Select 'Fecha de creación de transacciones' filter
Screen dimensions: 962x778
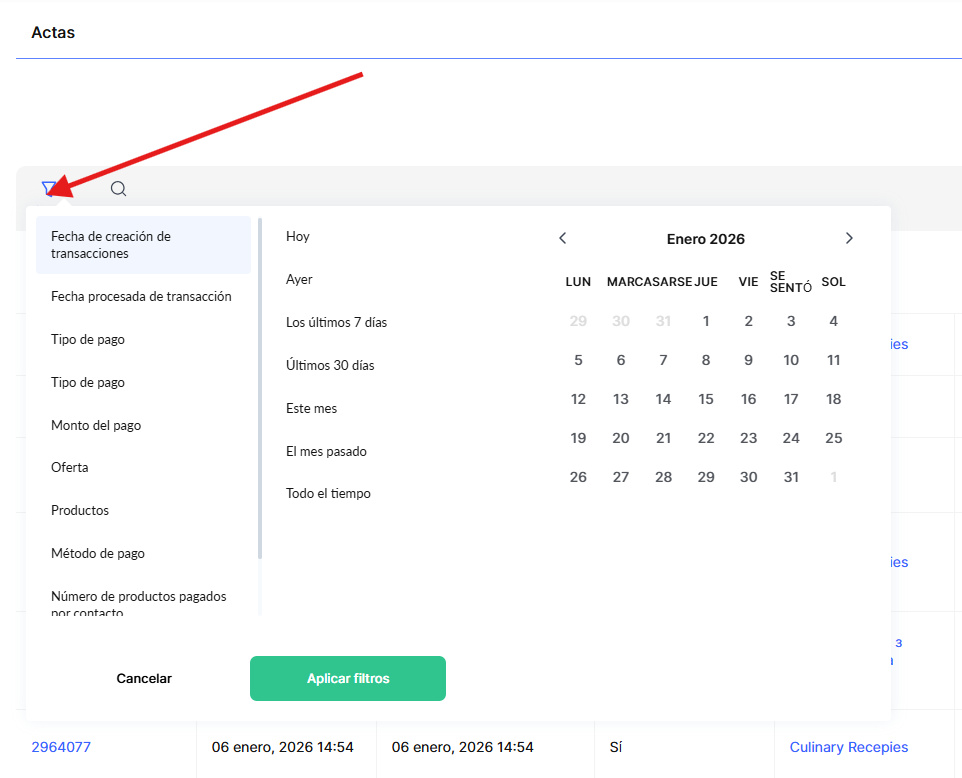pos(143,245)
